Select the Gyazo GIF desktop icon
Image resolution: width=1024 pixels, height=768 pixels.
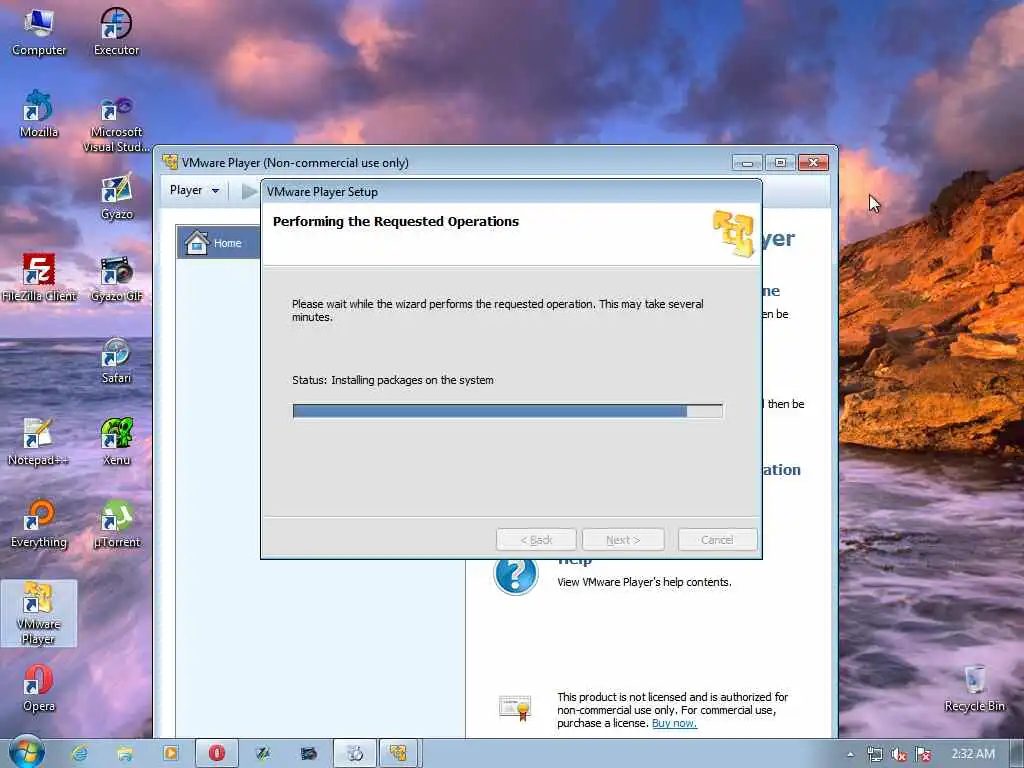[x=116, y=279]
